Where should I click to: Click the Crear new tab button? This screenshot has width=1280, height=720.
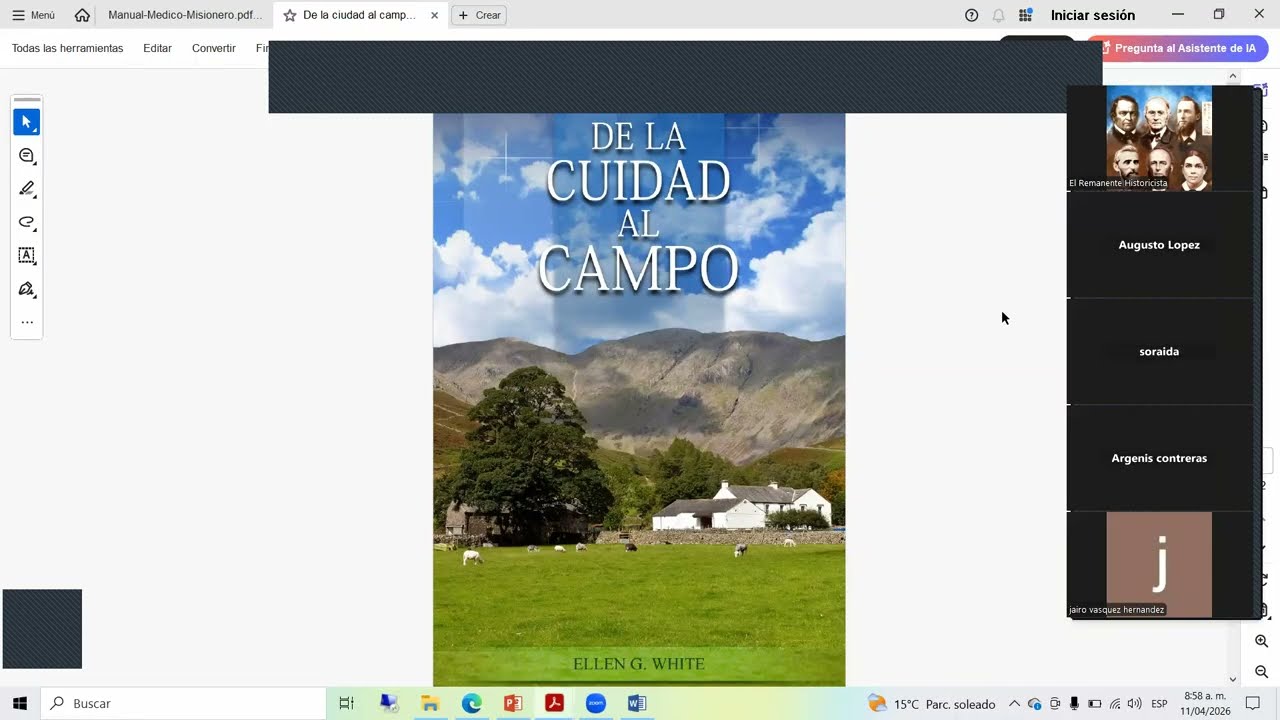479,15
